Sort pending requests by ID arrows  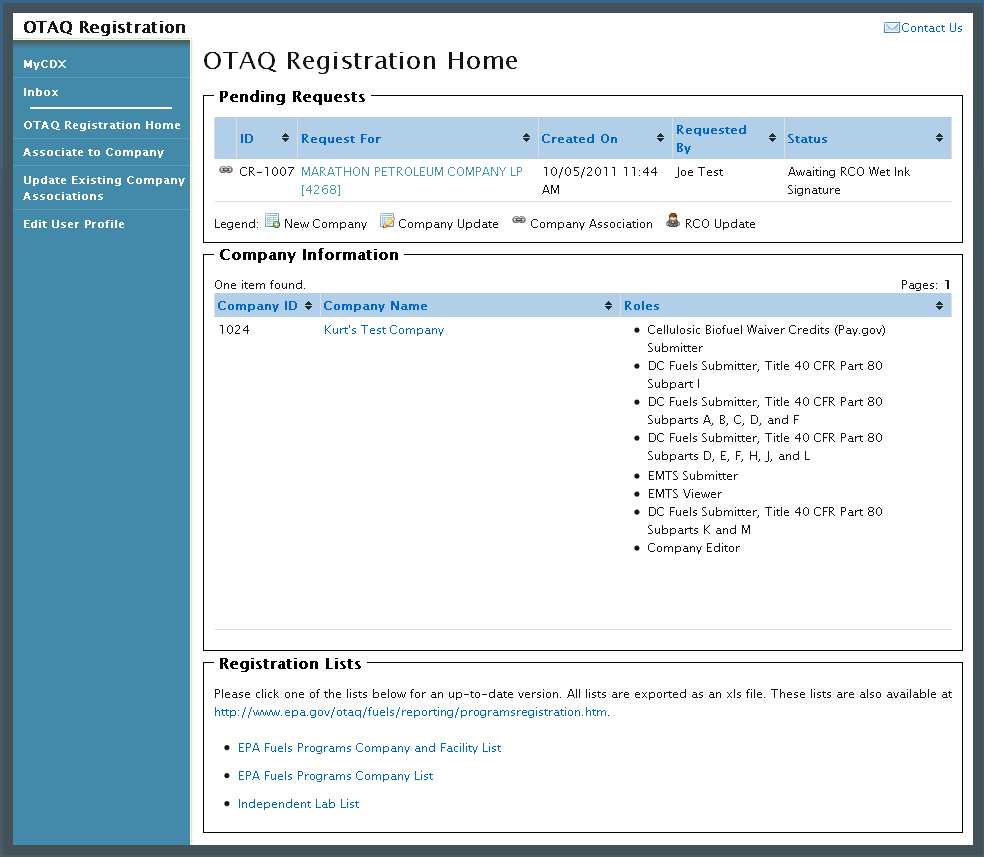click(286, 137)
